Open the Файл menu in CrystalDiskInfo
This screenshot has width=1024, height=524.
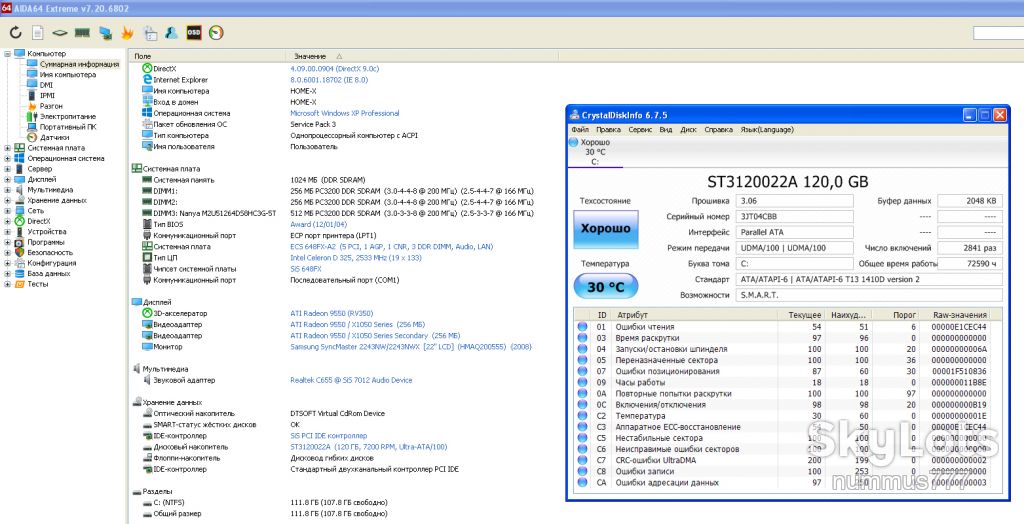579,129
